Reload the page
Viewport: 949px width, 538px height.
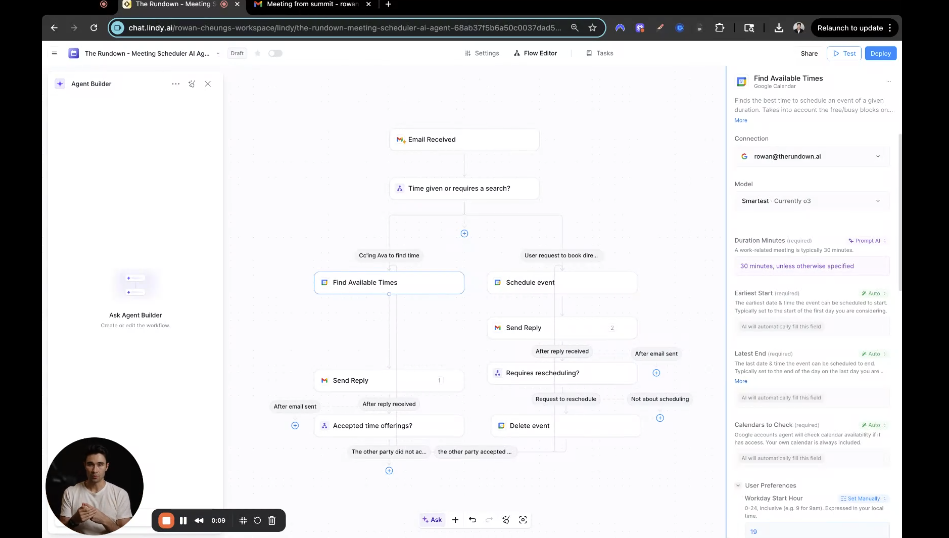coord(93,28)
